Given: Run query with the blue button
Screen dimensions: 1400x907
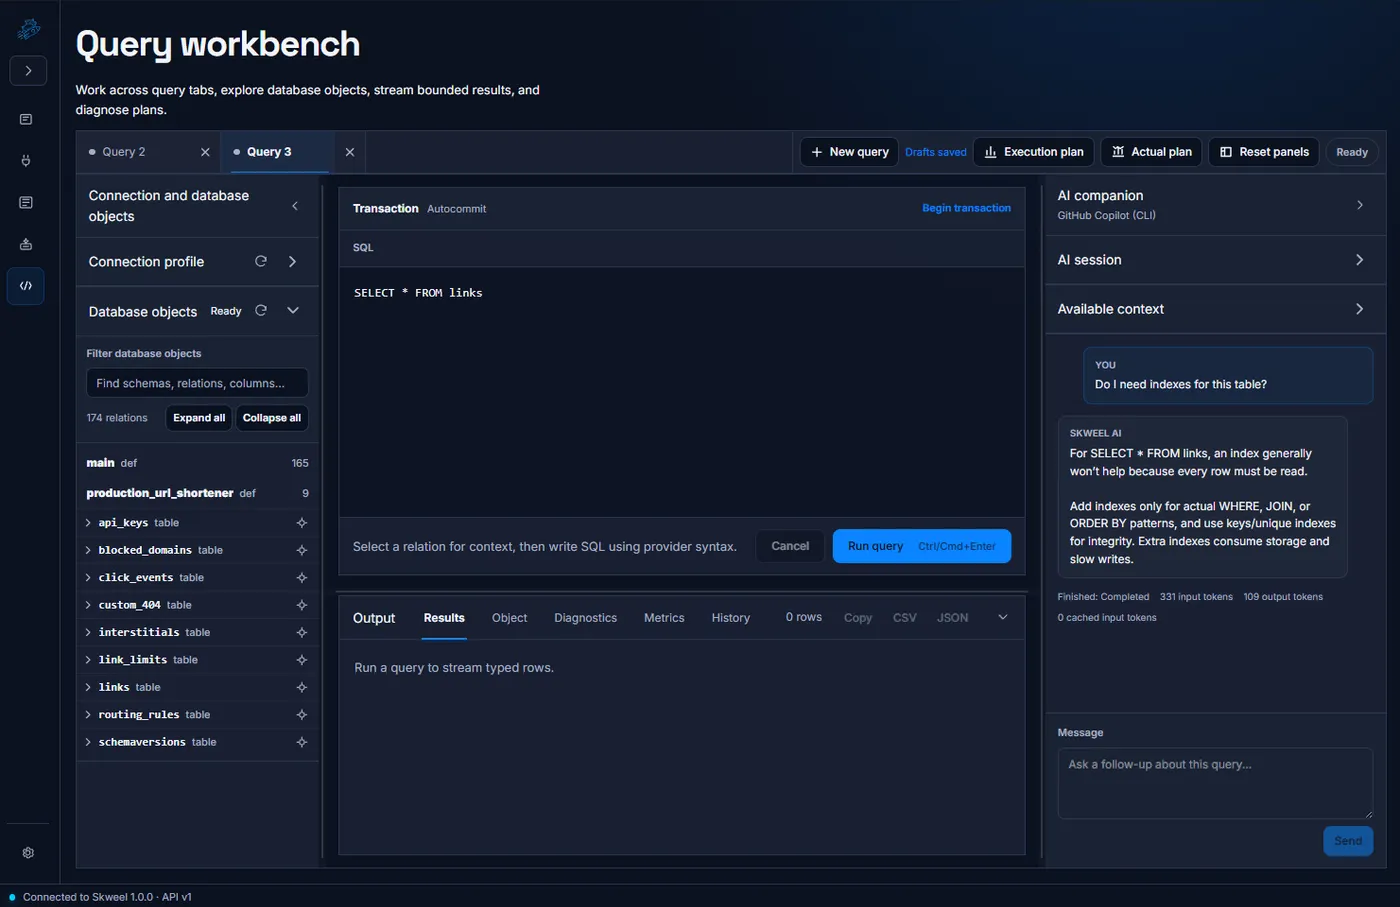Looking at the screenshot, I should click(922, 546).
